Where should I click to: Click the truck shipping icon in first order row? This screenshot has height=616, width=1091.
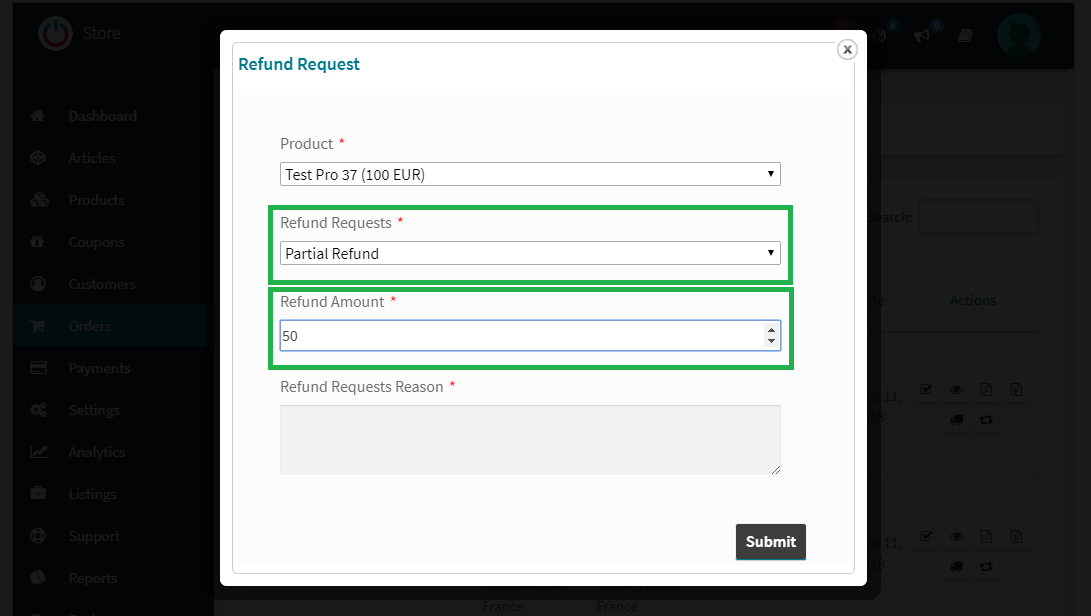957,420
